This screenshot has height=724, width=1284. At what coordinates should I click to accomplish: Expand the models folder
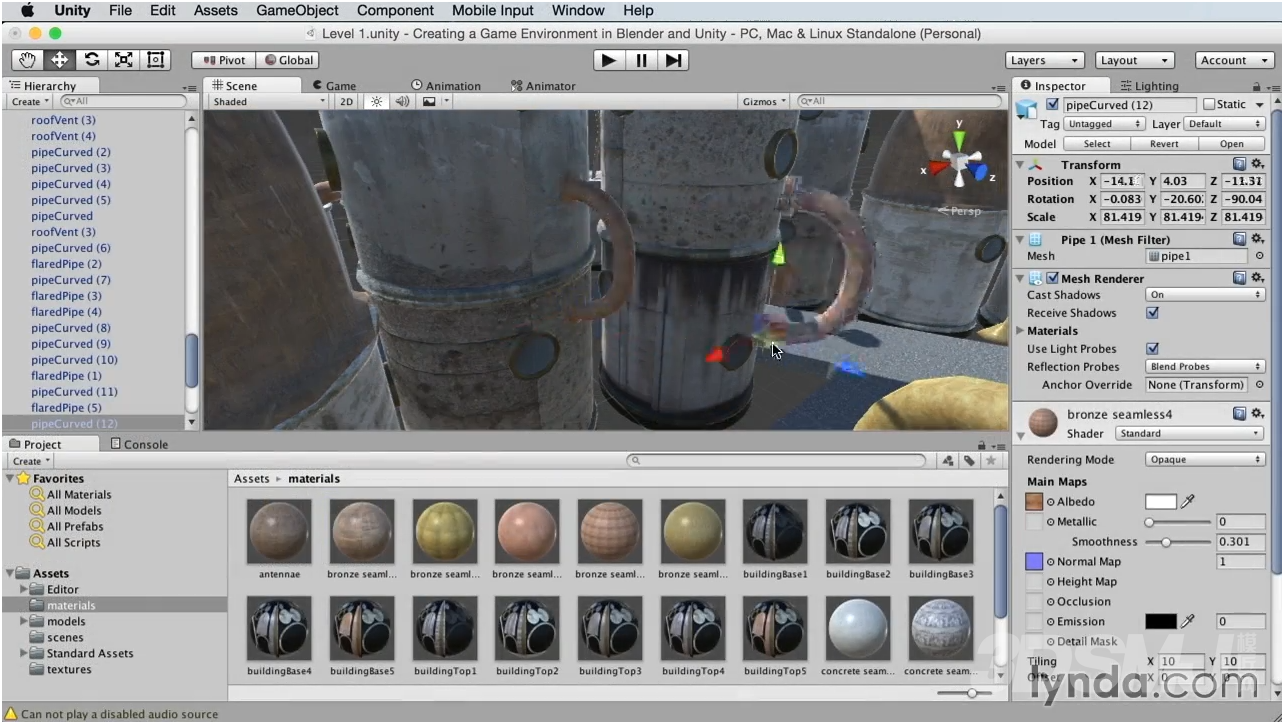click(24, 621)
